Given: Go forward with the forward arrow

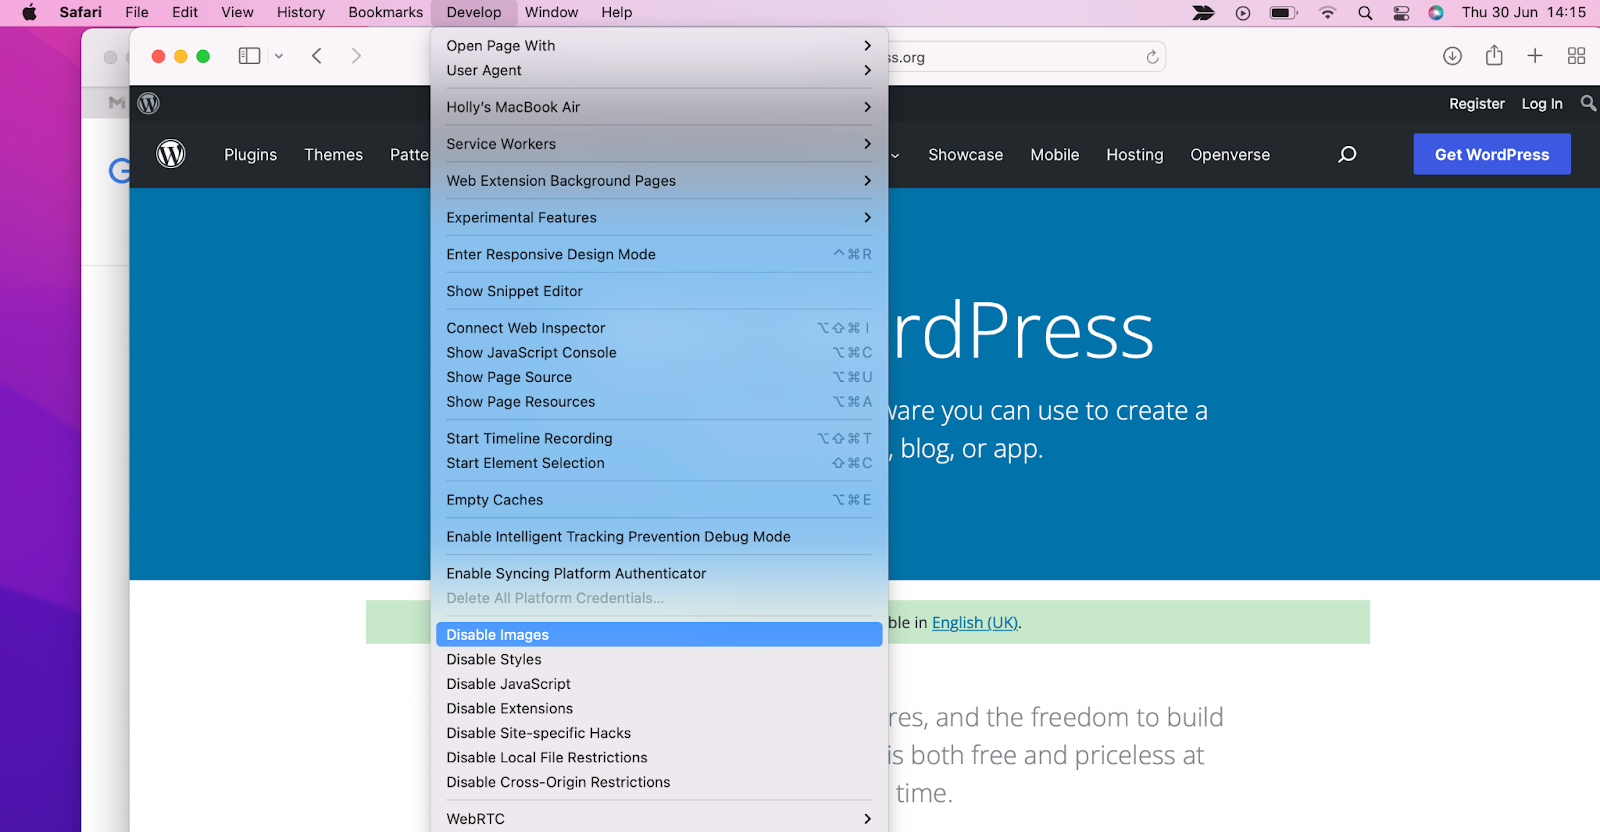Looking at the screenshot, I should (x=356, y=56).
